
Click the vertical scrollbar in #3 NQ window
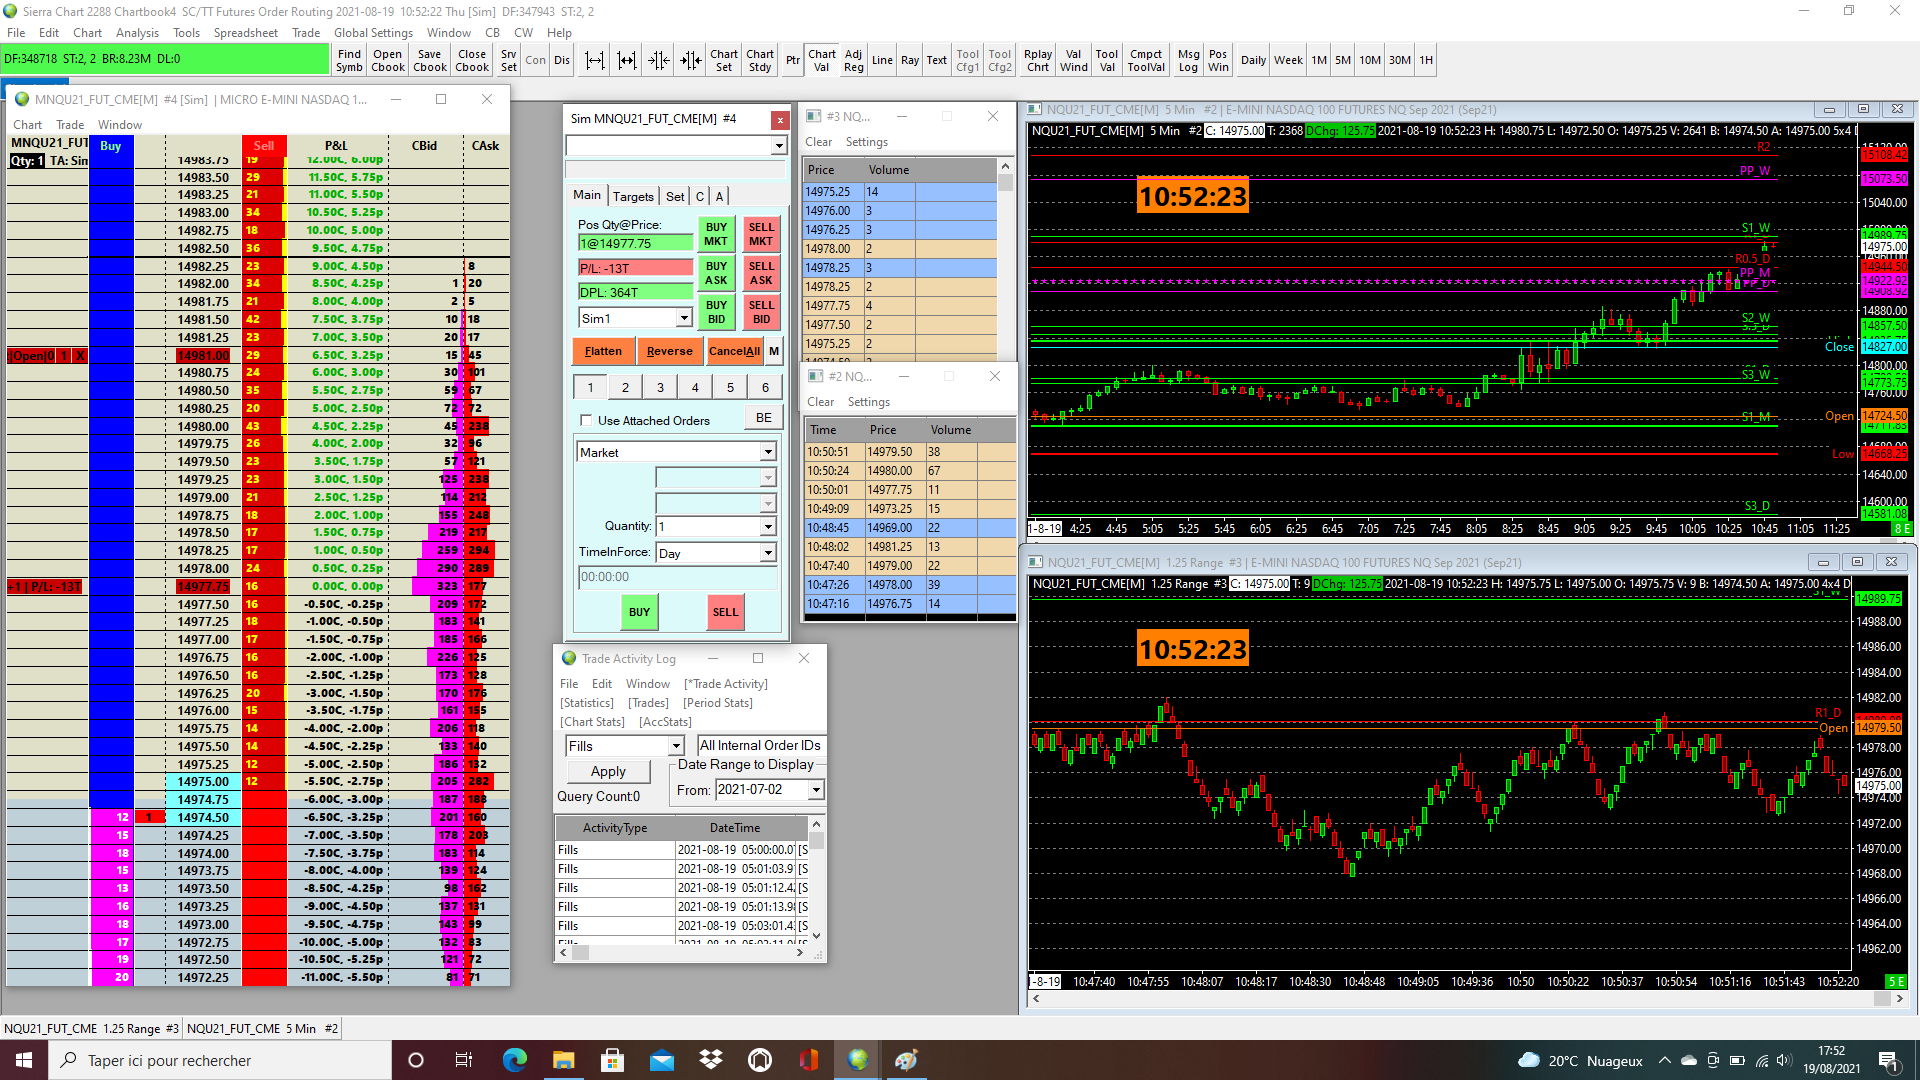tap(1006, 258)
